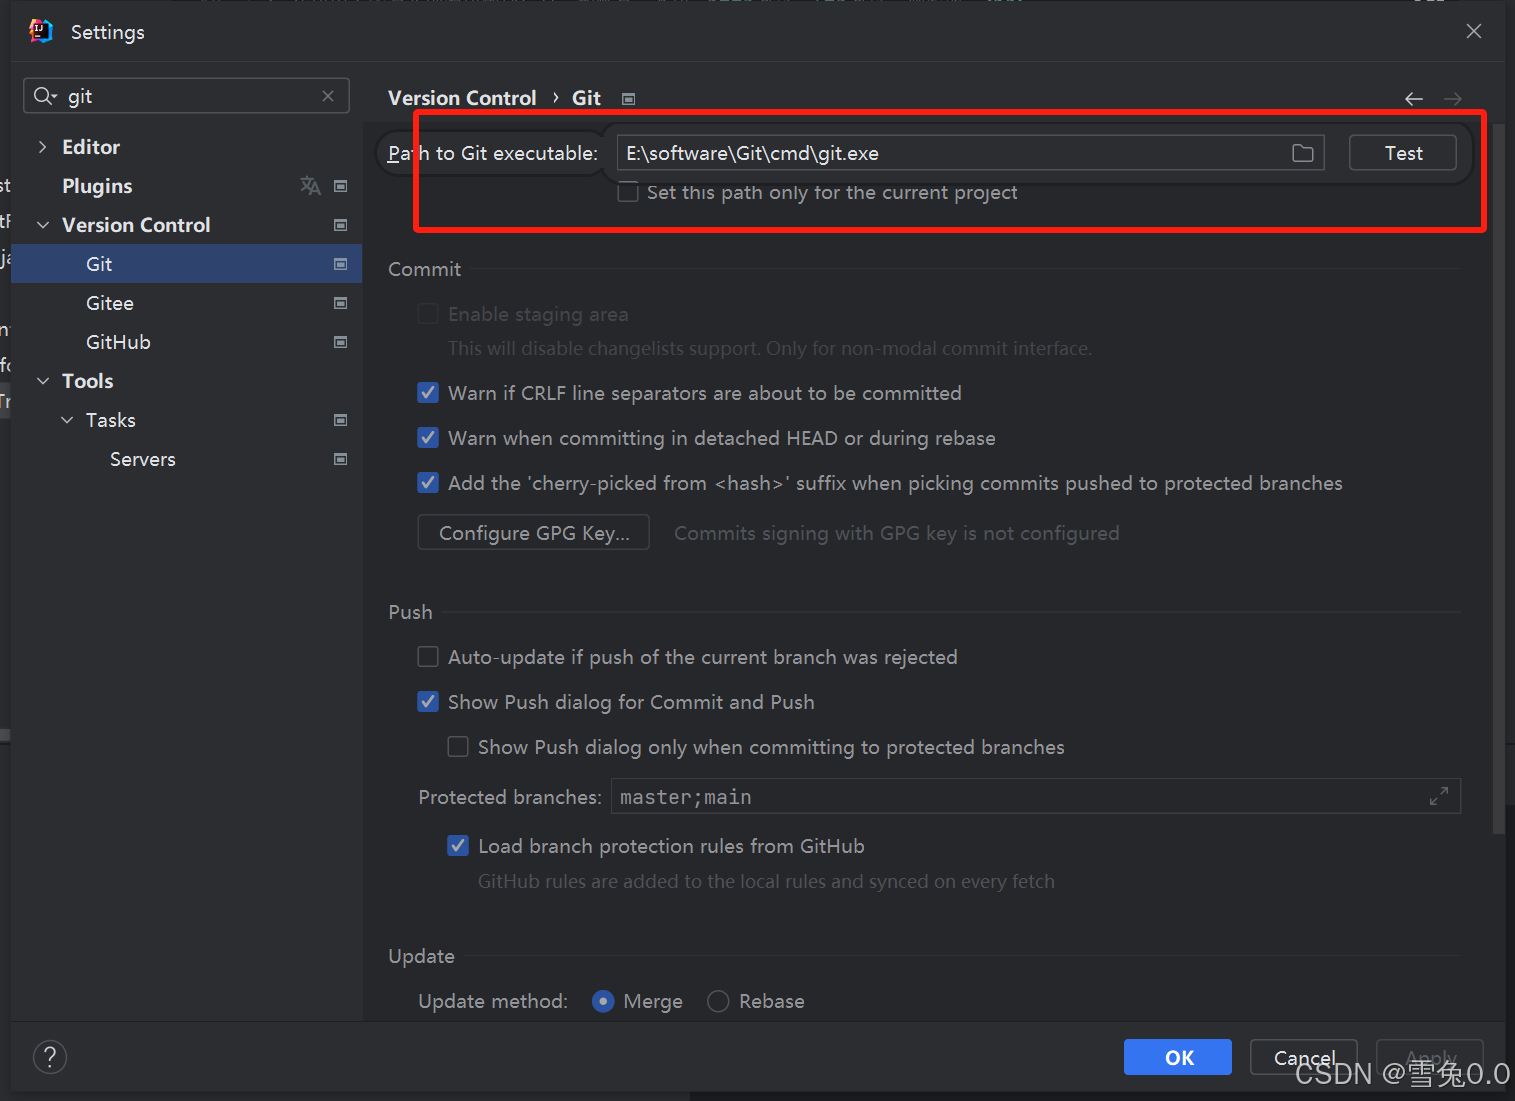Close the Settings dialog
1515x1101 pixels.
(1474, 31)
